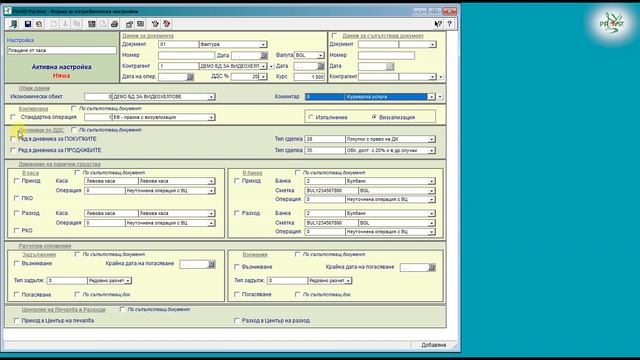Tick Погасяване under Вземания
Viewport: 640px width, 360px height.
point(237,294)
